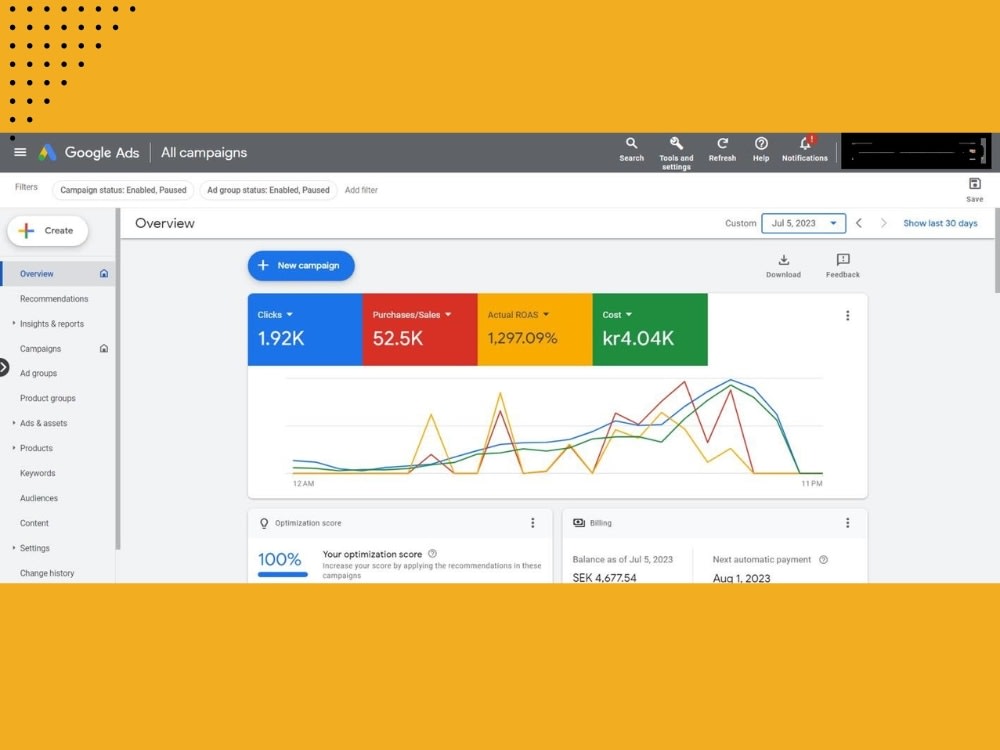Click the SEK 4,677.54 balance value
Viewport: 1000px width, 750px height.
tap(605, 577)
